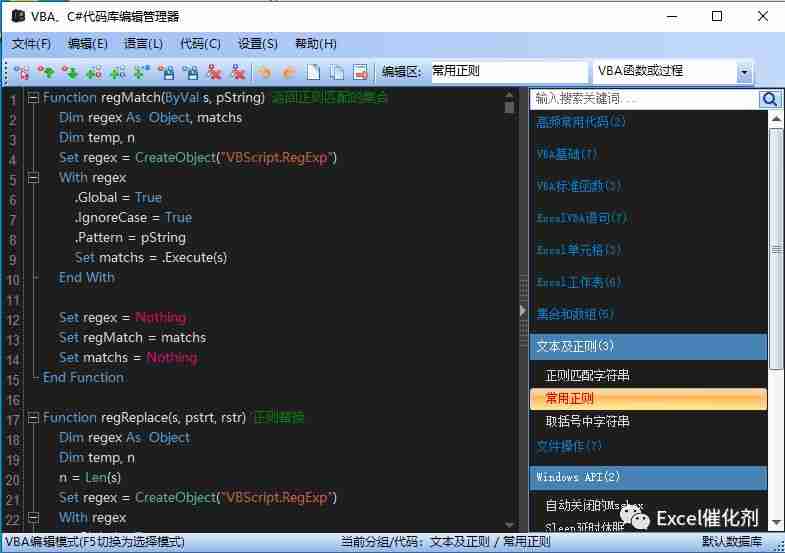Select the 取括号中字符串 code entry
Viewport: 785px width, 553px height.
coord(587,422)
